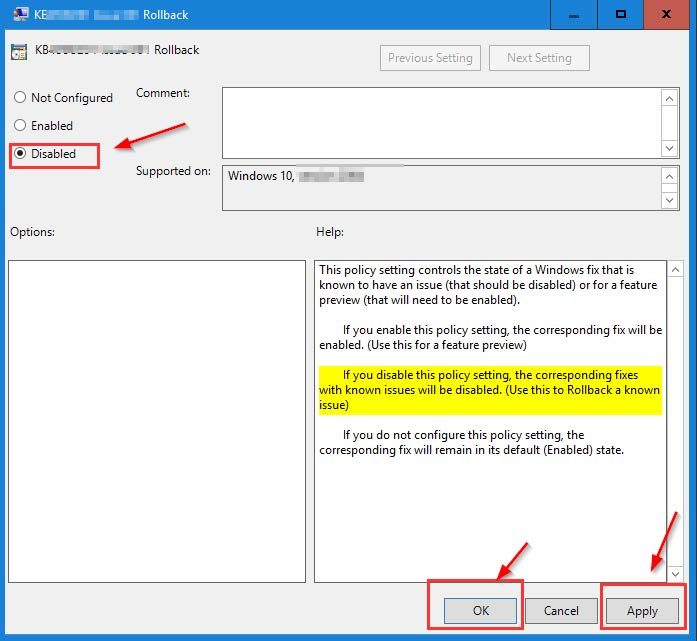Confirm with the OK button
Image resolution: width=697 pixels, height=641 pixels.
click(x=480, y=610)
